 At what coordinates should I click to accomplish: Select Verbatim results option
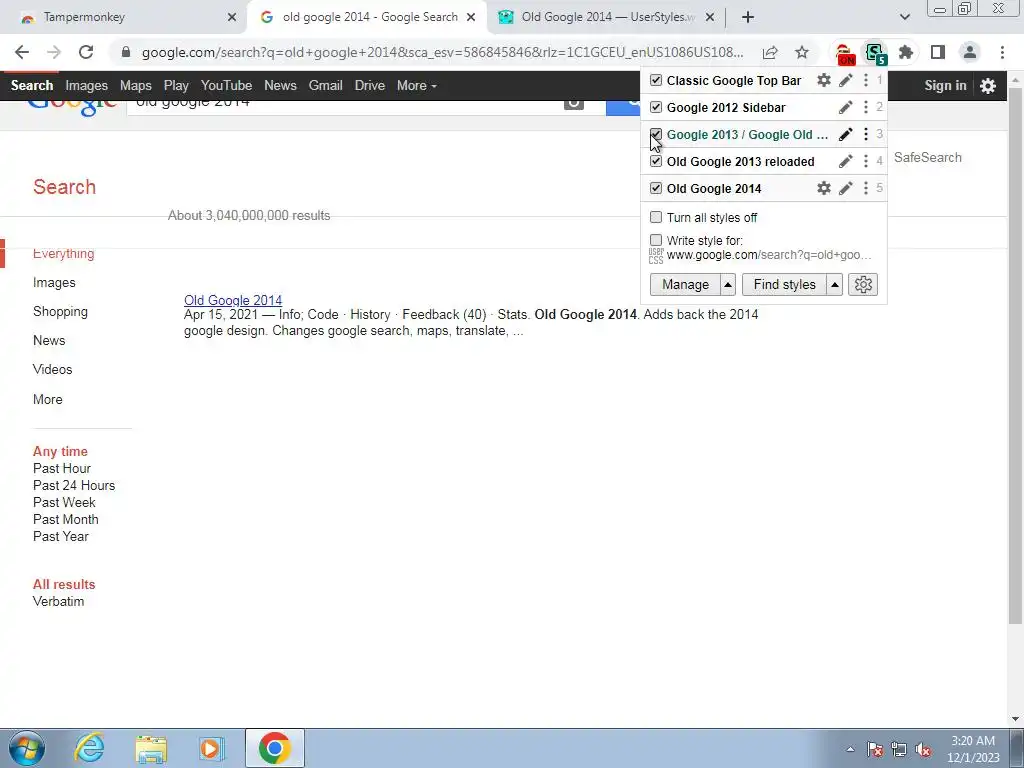[x=58, y=601]
